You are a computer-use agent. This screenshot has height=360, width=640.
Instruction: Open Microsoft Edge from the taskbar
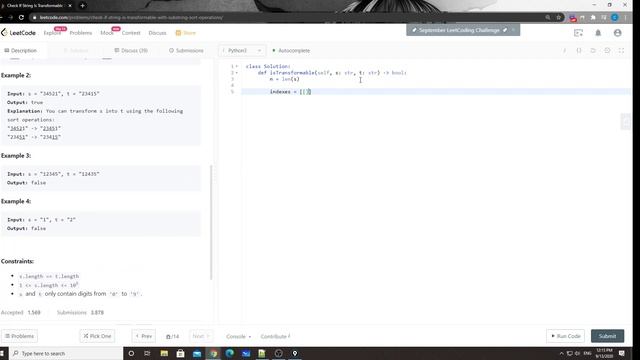click(229, 353)
